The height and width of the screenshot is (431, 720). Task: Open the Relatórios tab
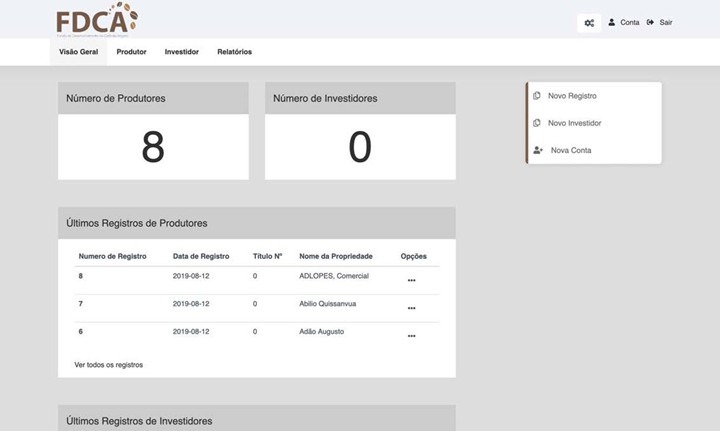(x=234, y=52)
